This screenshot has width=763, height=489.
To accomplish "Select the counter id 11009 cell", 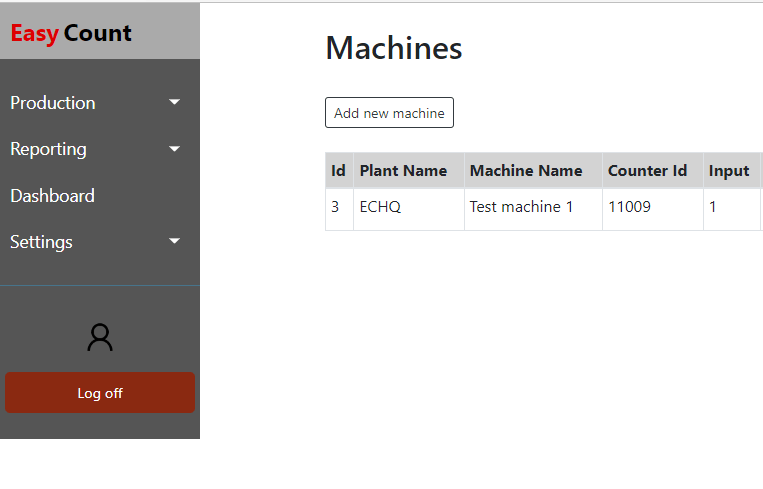I will tap(653, 209).
